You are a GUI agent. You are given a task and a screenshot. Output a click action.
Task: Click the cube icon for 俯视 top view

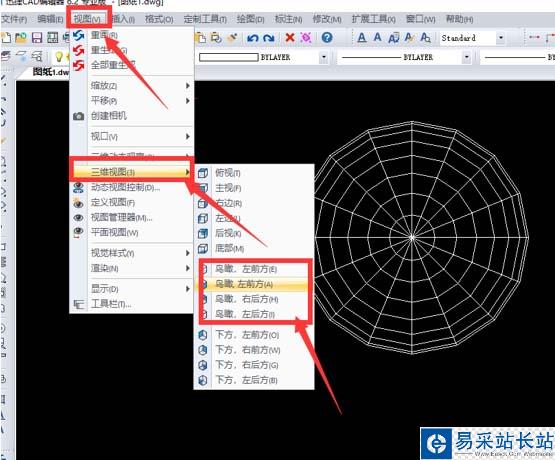coord(202,173)
